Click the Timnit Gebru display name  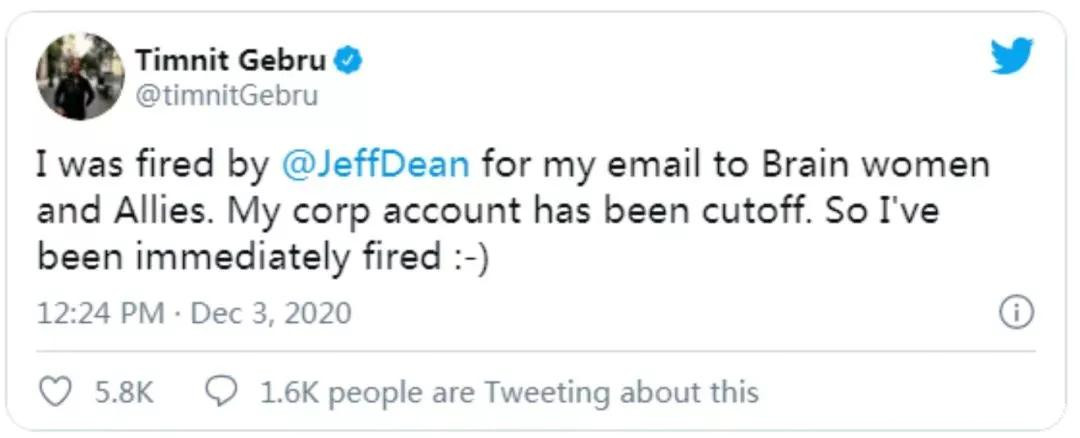(230, 62)
